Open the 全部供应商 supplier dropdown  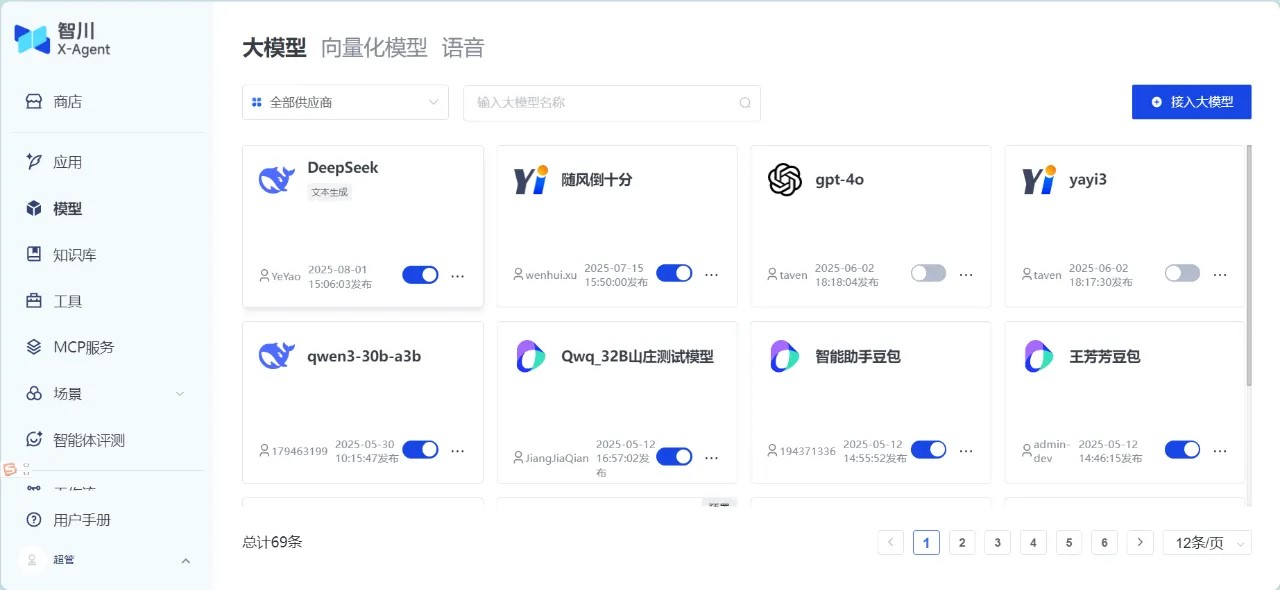[x=345, y=102]
